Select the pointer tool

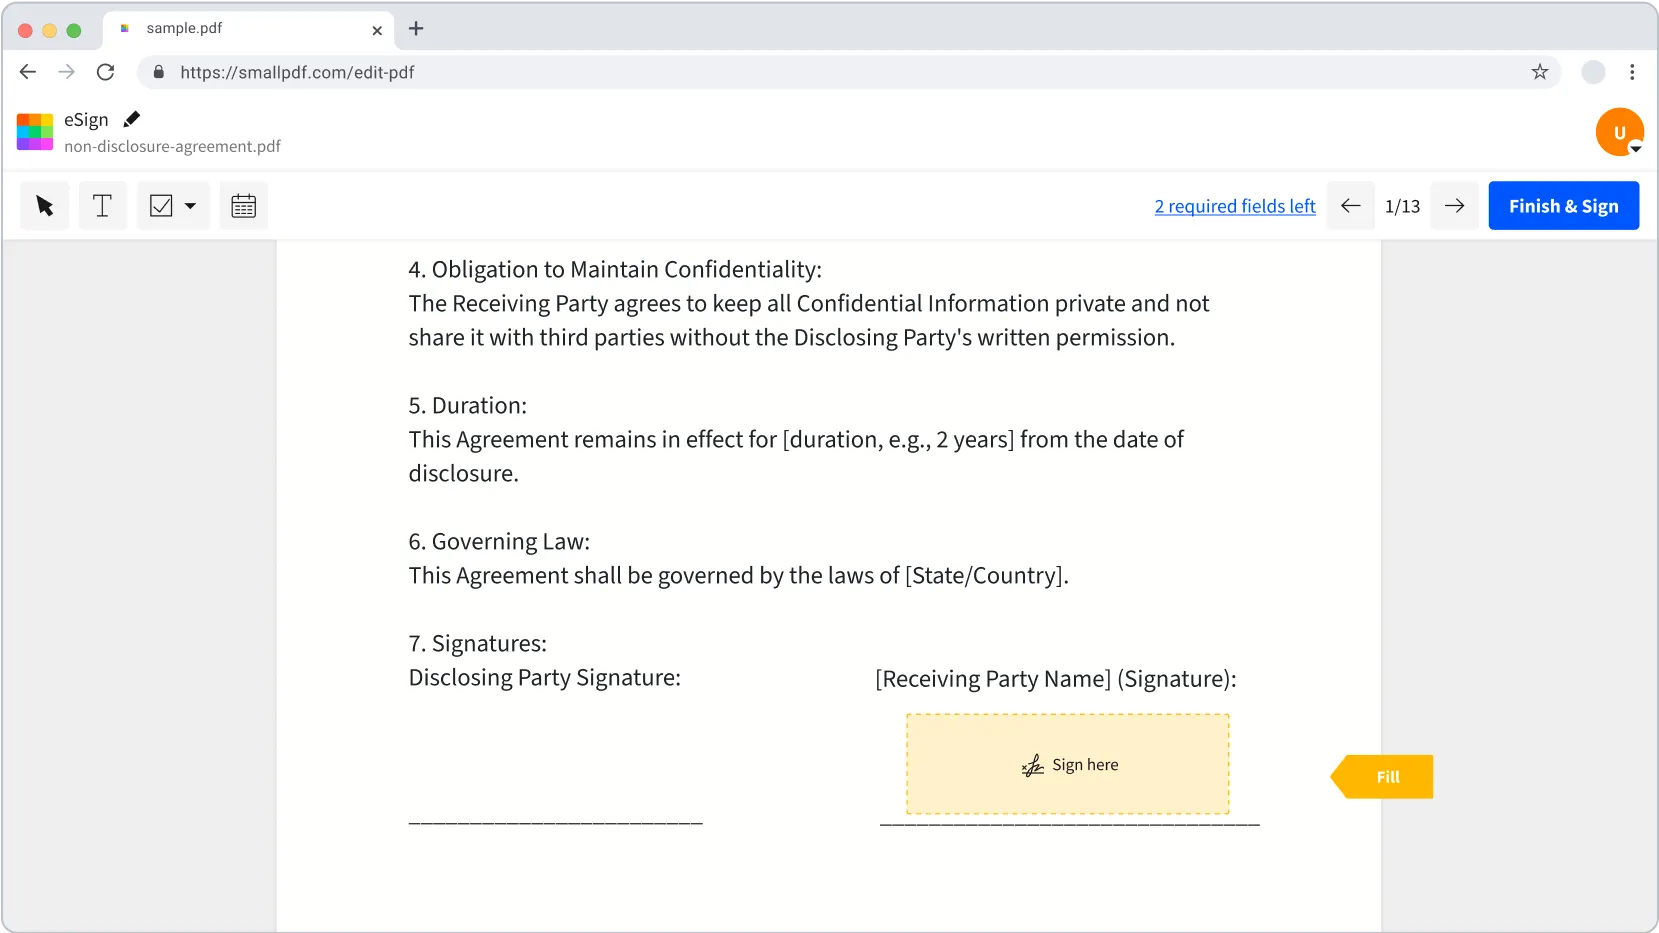(43, 205)
